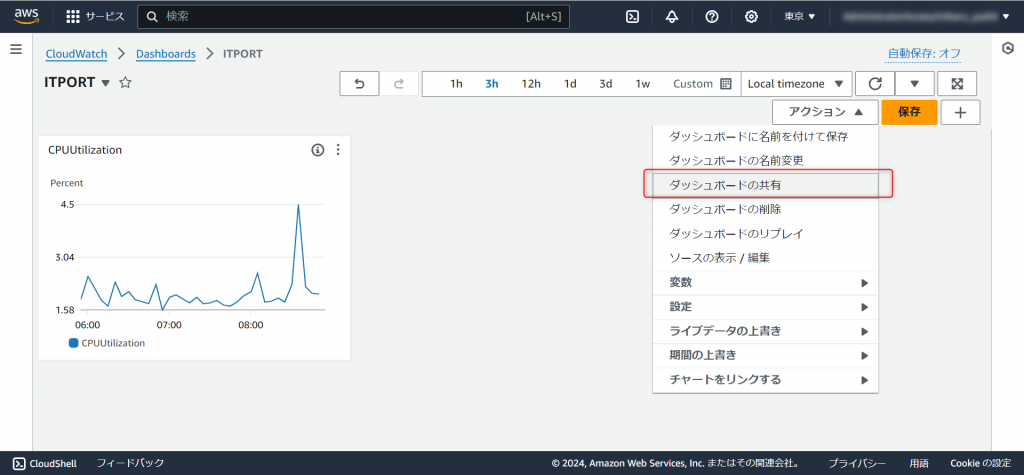Select the 1w time range

(643, 84)
